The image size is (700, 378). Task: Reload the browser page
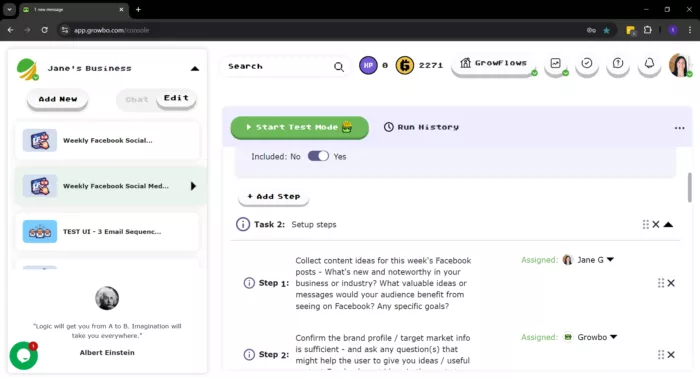44,30
